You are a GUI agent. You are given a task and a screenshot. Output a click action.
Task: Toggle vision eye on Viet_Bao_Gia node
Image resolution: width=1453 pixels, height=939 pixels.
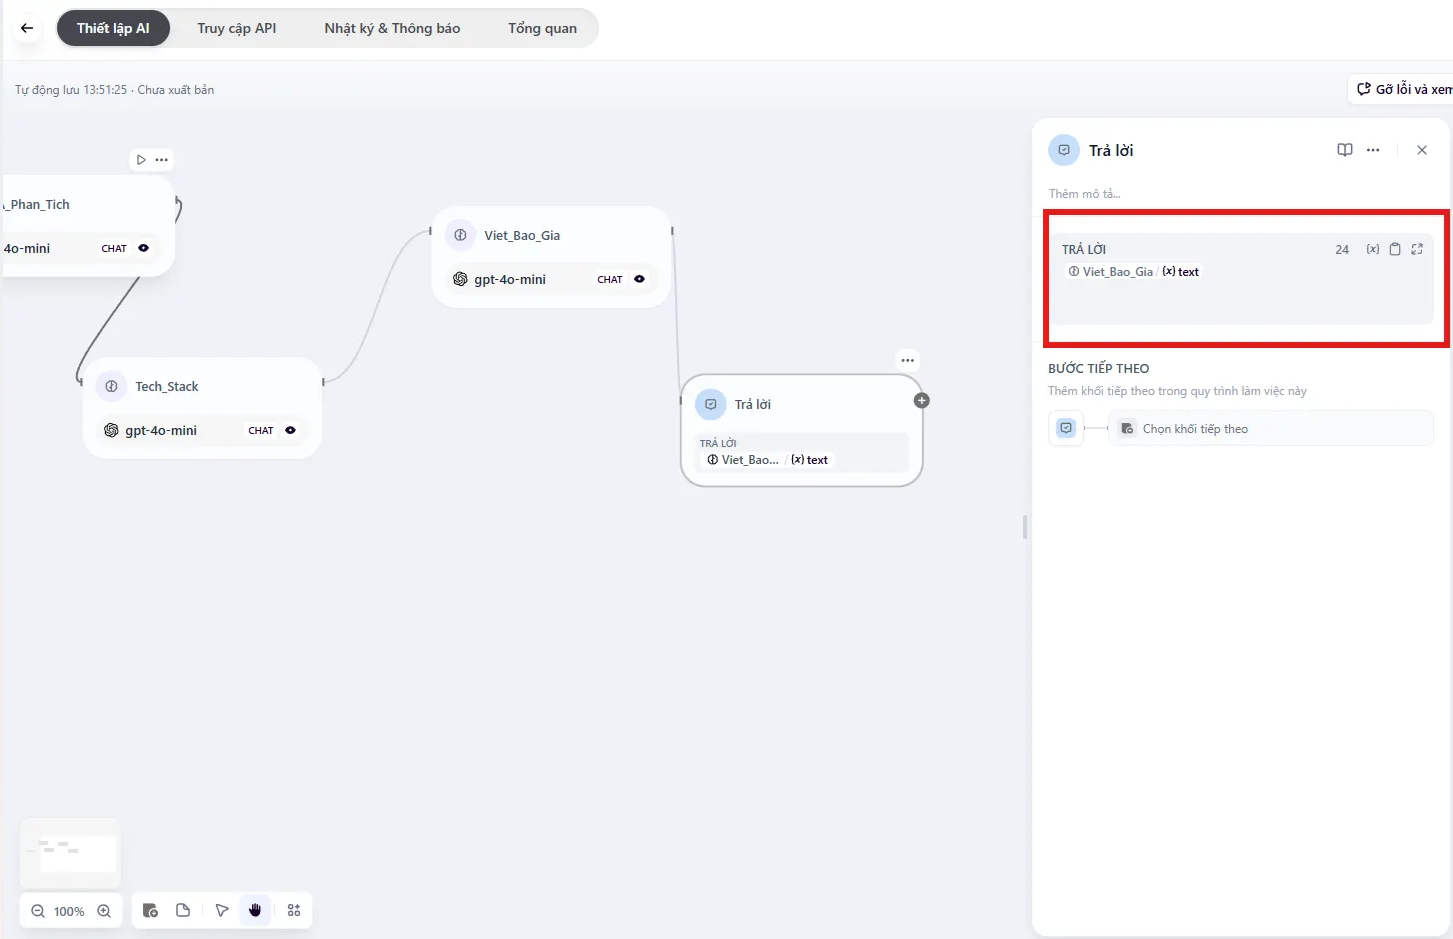click(639, 279)
